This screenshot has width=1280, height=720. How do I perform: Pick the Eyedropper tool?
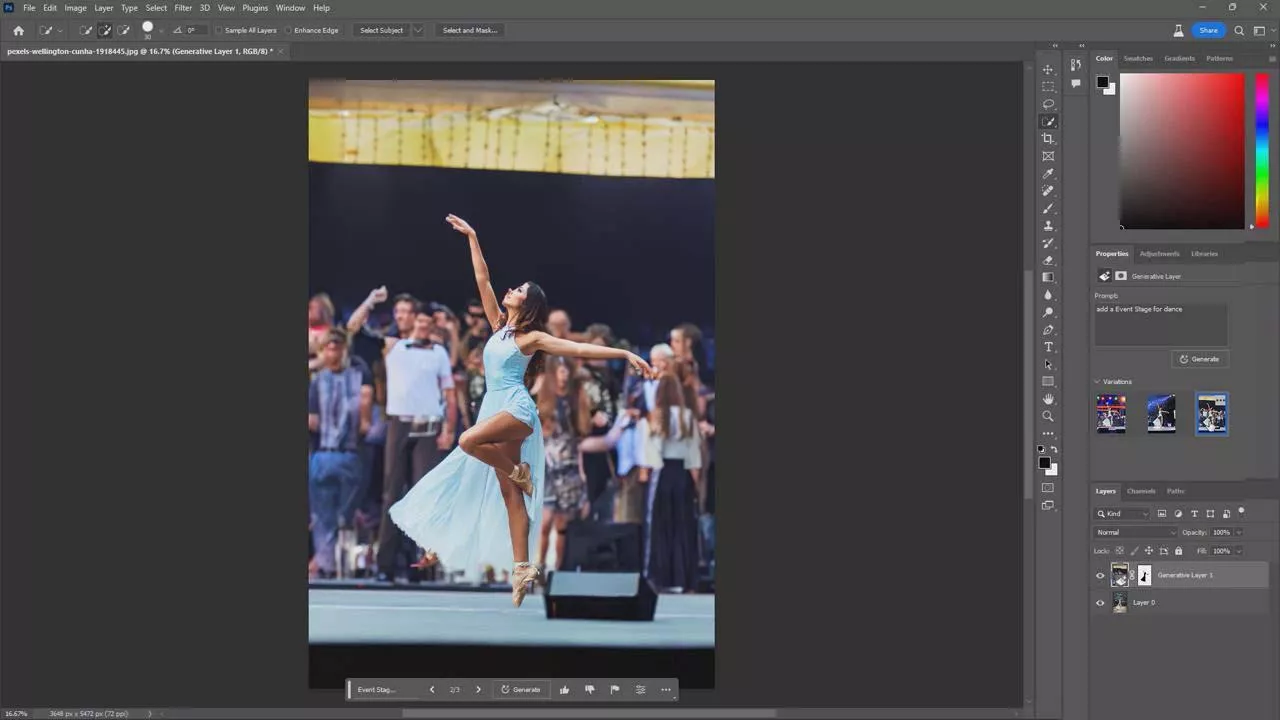click(x=1048, y=173)
